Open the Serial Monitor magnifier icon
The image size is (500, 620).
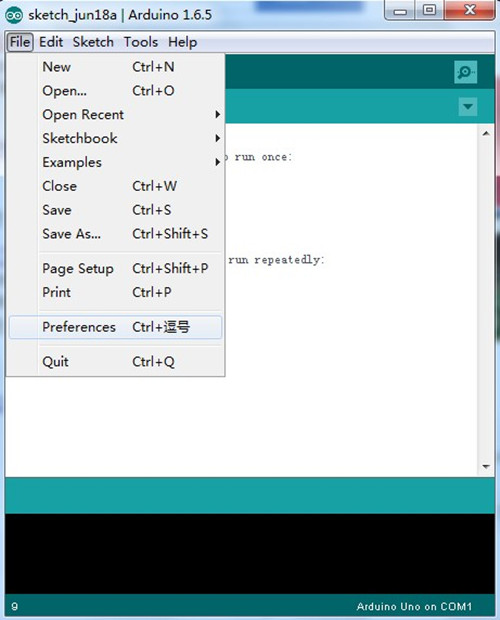tap(466, 72)
